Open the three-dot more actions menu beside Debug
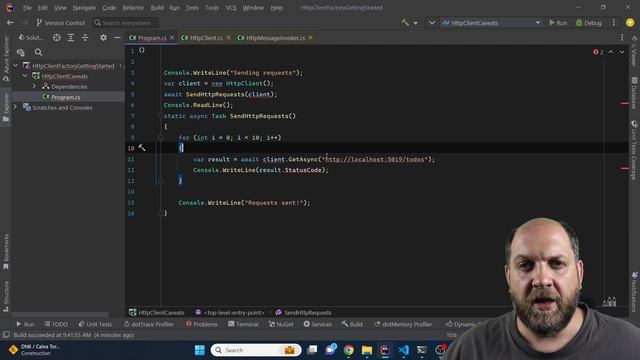Screen dimensions: 640x360 point(613,23)
